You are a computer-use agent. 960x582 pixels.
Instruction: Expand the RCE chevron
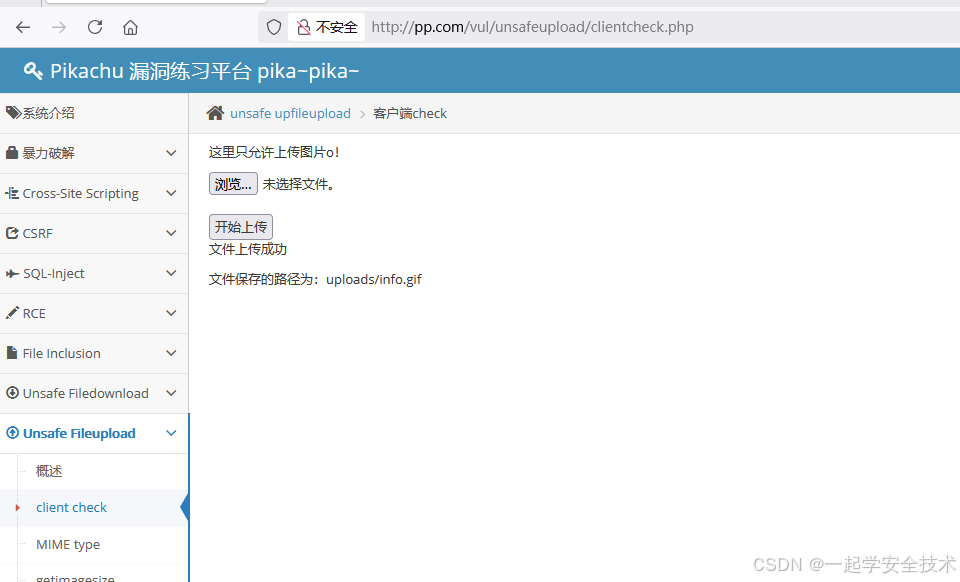click(171, 313)
